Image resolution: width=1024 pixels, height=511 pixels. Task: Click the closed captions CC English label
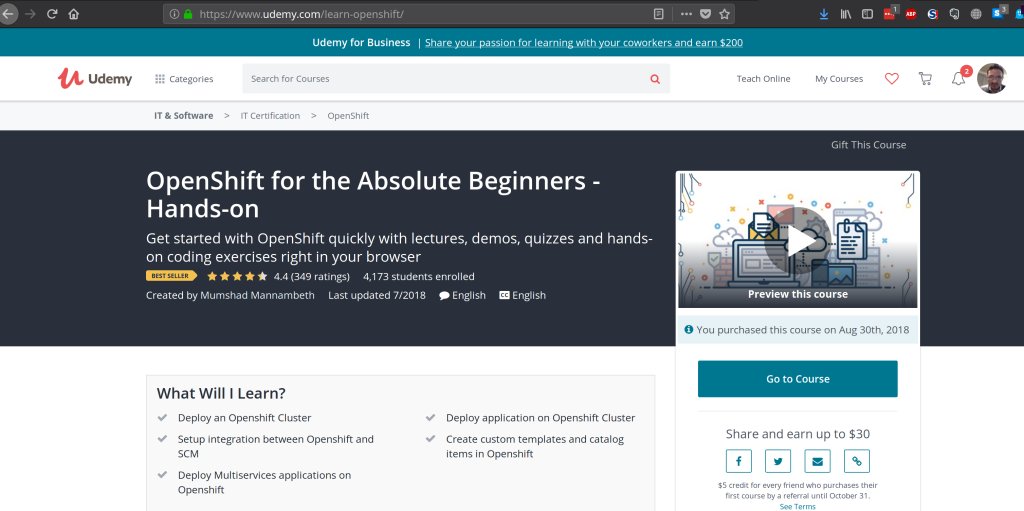click(x=522, y=295)
